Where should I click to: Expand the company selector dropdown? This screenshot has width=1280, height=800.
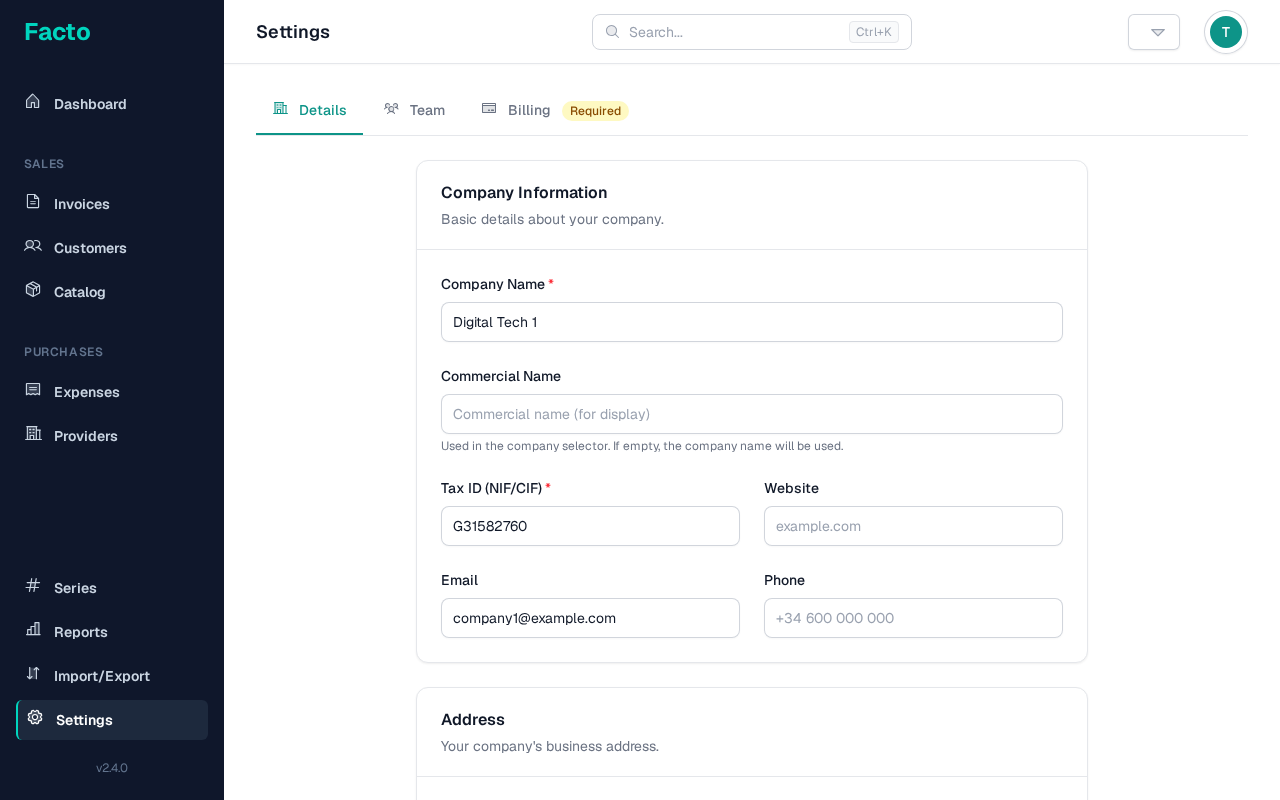point(1153,32)
